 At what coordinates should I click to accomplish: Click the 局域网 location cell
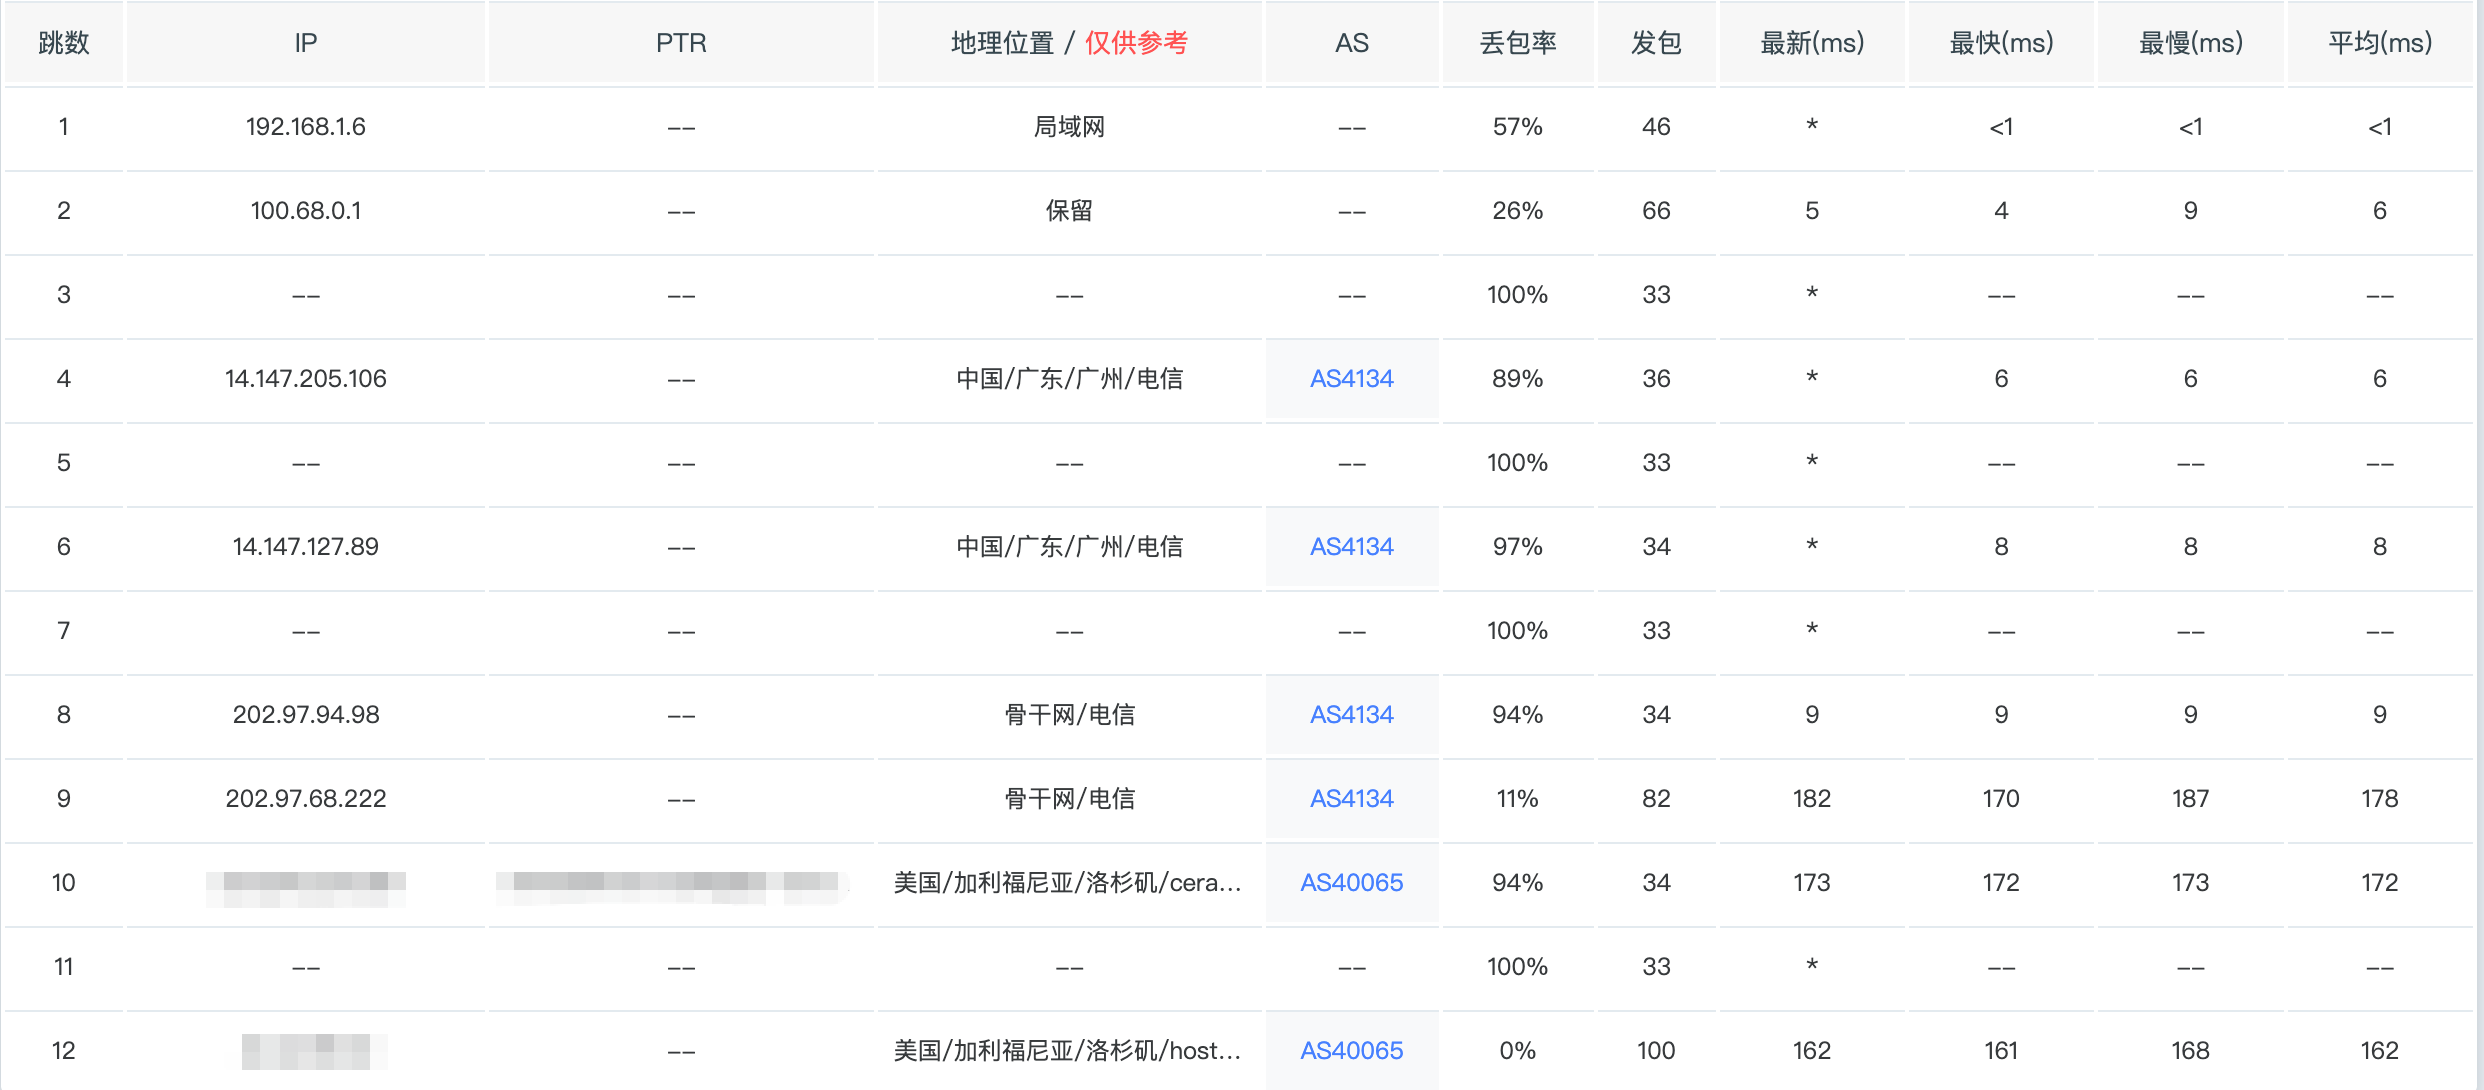pyautogui.click(x=1069, y=127)
